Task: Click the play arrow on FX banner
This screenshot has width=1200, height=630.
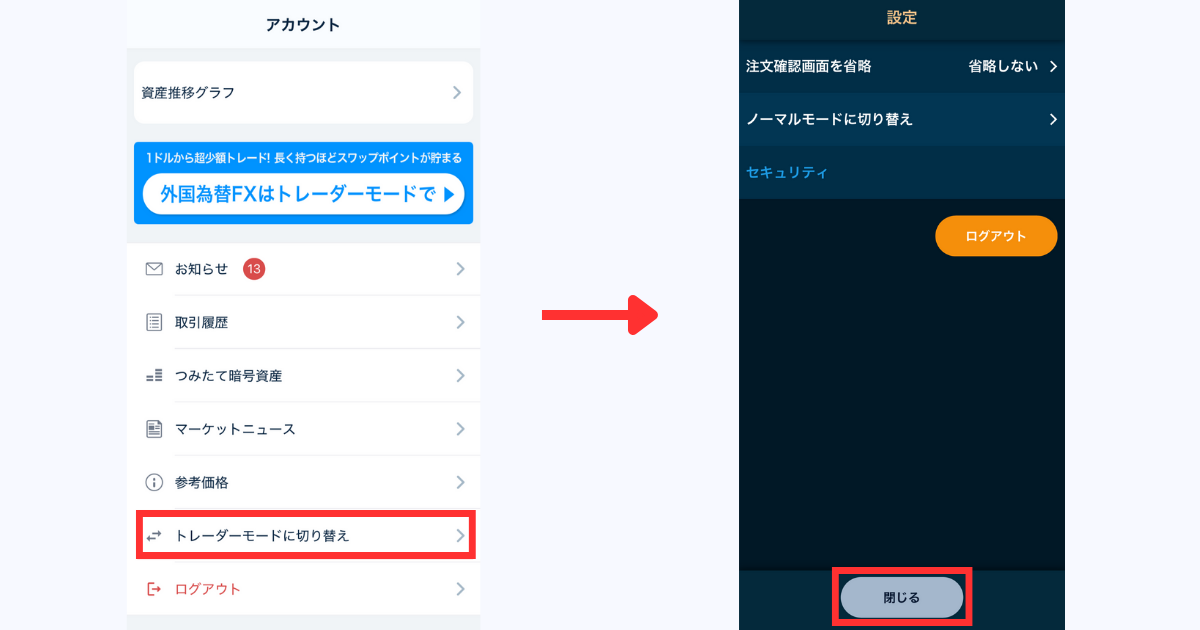Action: [x=449, y=194]
